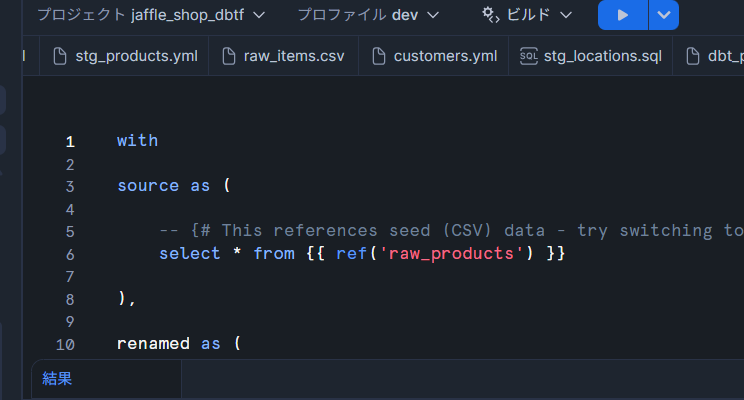
Task: Select the stg_locations.sql tab
Action: pos(591,56)
